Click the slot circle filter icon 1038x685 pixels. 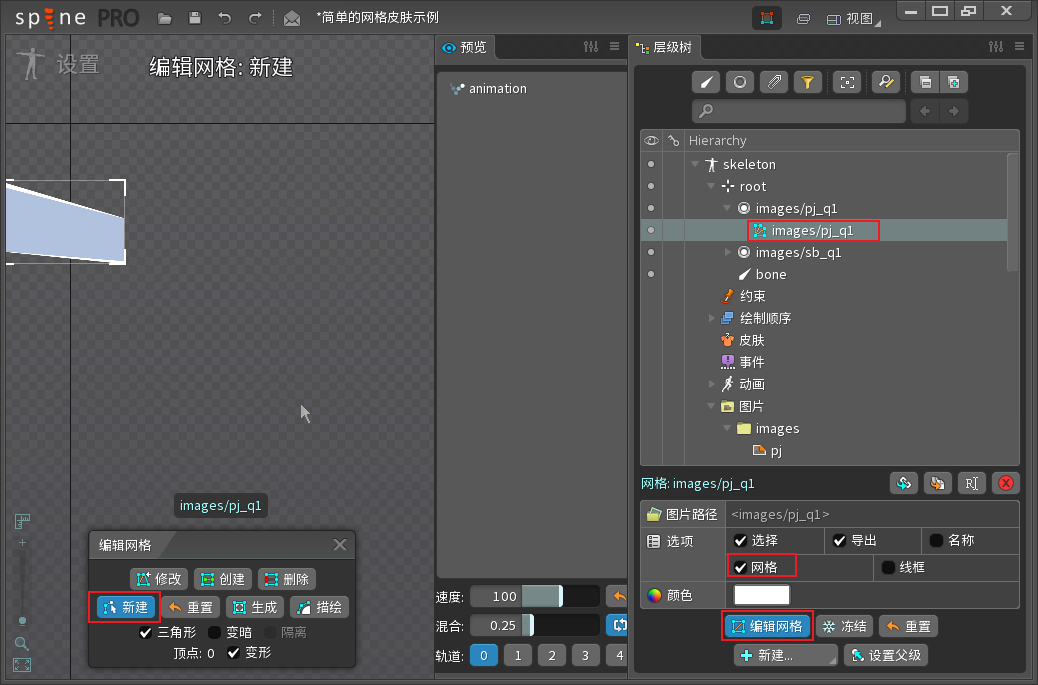coord(739,82)
